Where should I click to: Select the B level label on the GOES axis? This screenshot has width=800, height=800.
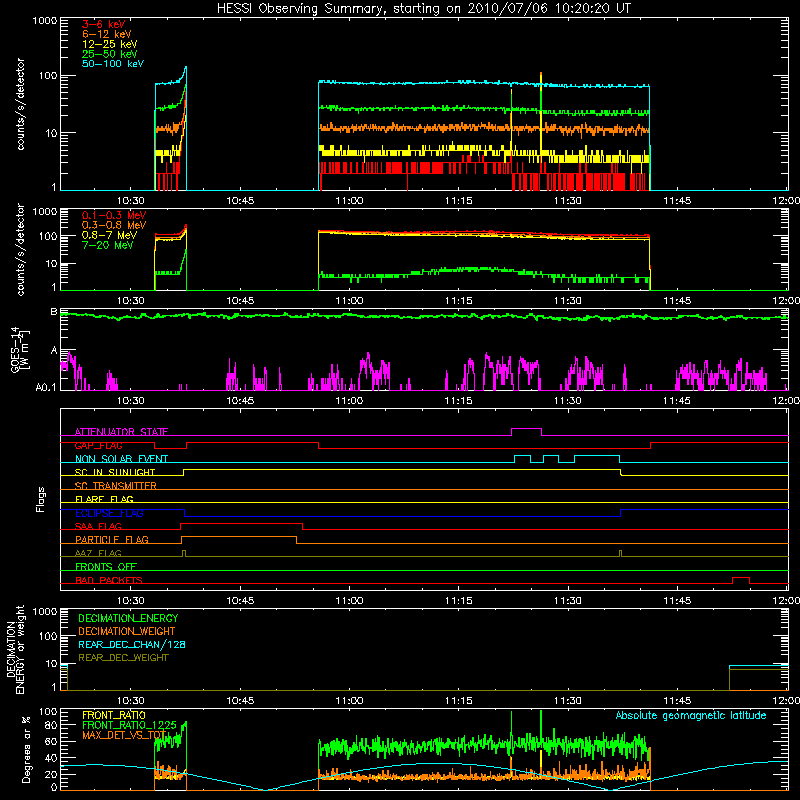[x=54, y=312]
